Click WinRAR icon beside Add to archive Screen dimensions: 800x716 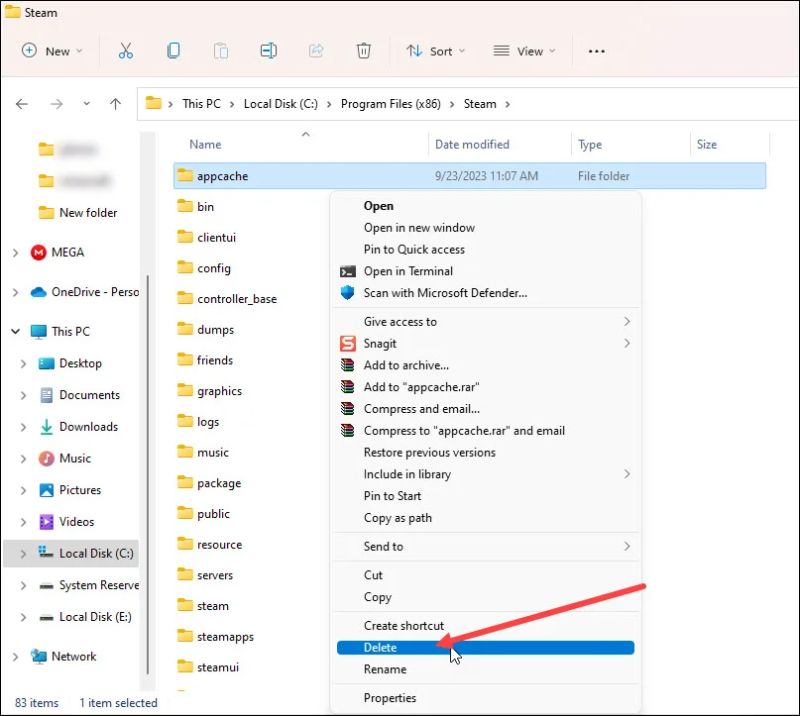coord(347,365)
